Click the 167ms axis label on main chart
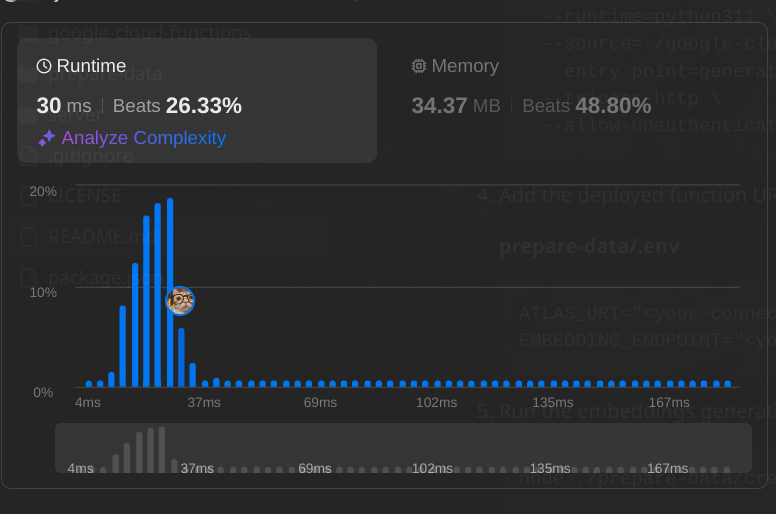This screenshot has height=514, width=776. pos(669,402)
